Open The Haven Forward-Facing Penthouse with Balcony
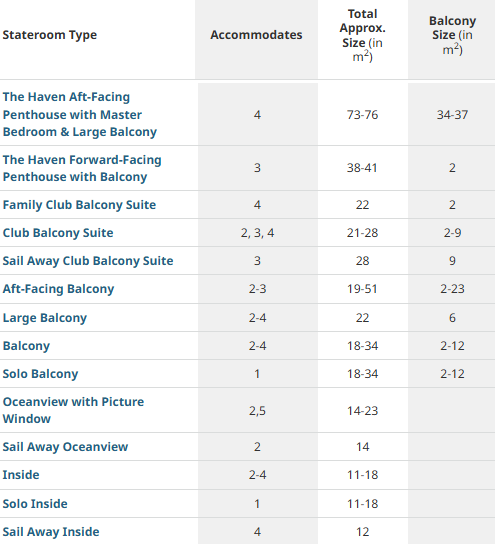495x544 pixels. [x=82, y=168]
